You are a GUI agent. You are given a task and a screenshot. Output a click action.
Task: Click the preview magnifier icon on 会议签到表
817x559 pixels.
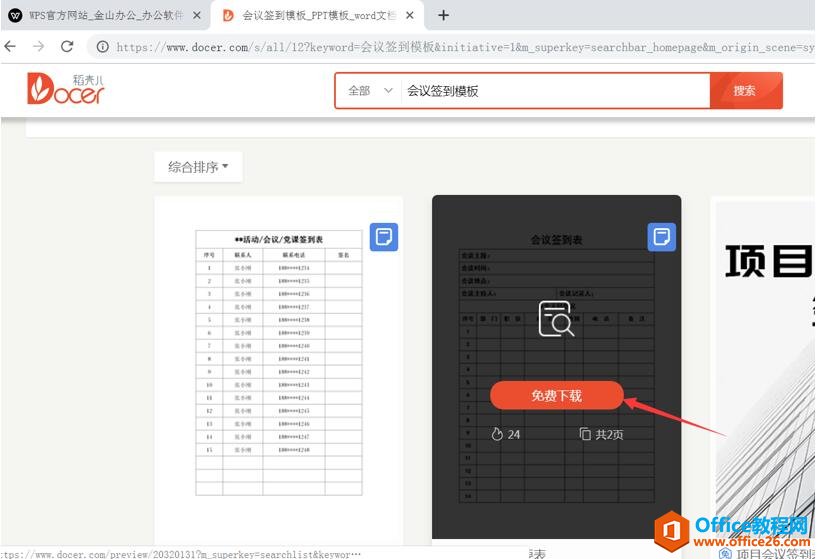[556, 318]
